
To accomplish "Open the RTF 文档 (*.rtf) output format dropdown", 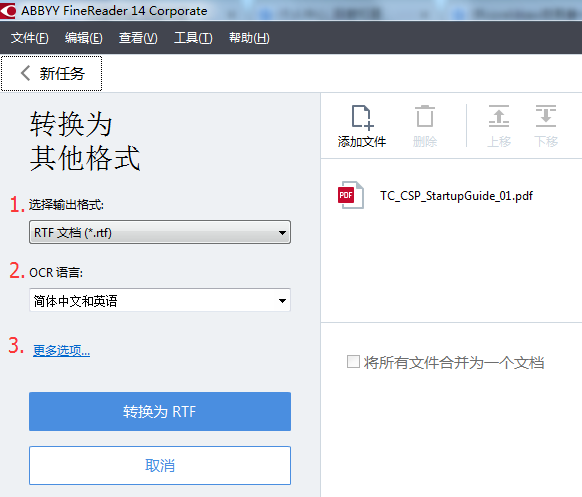I will pos(160,232).
